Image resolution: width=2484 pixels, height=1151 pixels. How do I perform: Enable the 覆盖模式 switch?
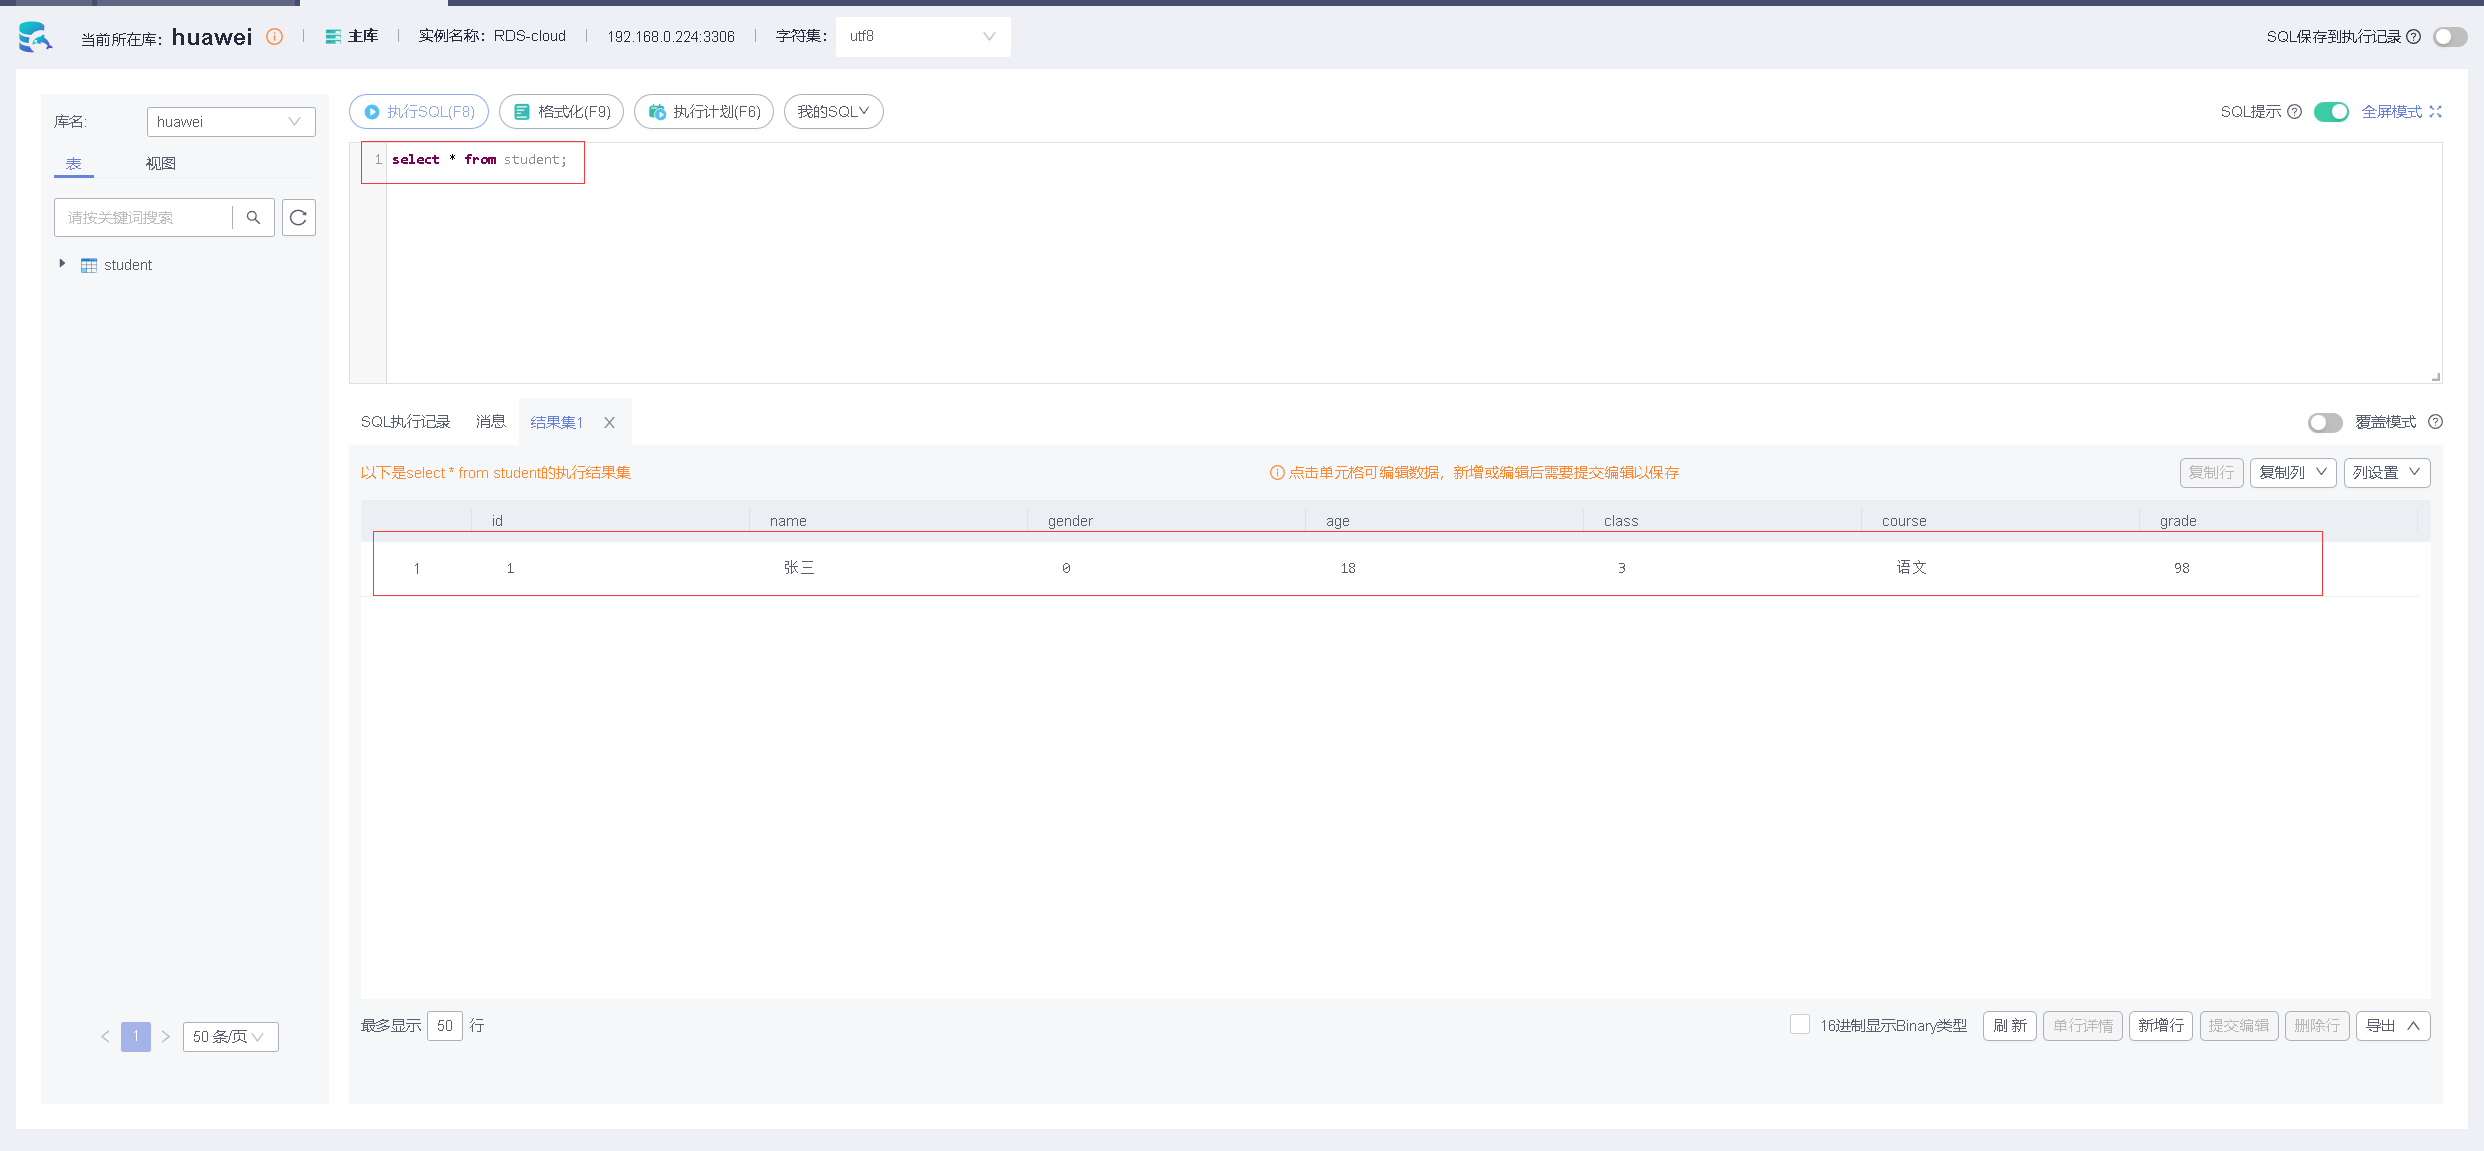[2324, 423]
